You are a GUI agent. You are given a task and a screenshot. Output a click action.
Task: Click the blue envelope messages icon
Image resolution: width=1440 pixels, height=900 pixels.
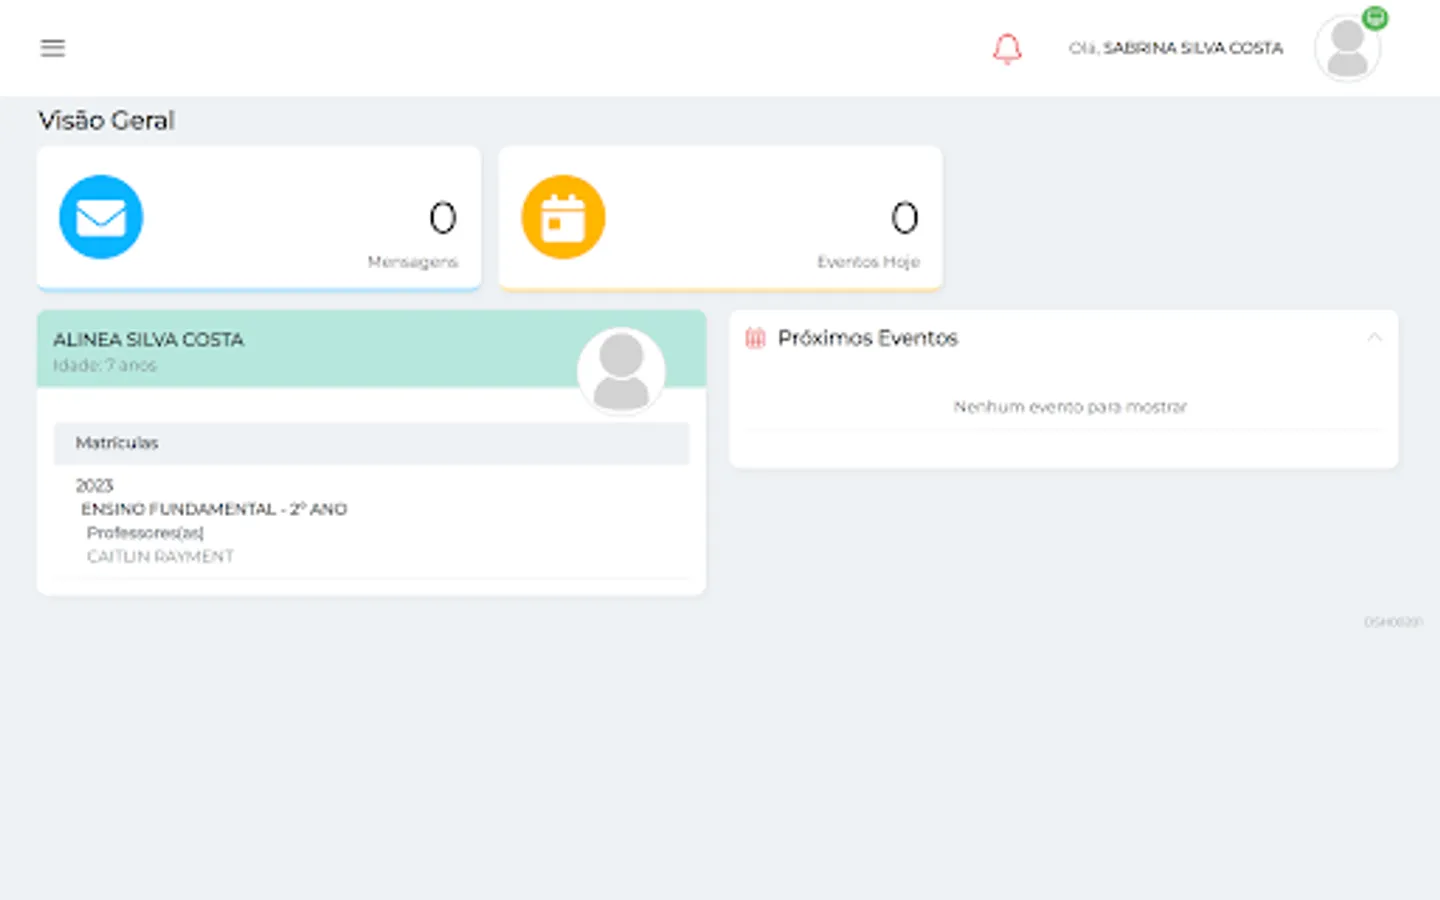point(101,217)
